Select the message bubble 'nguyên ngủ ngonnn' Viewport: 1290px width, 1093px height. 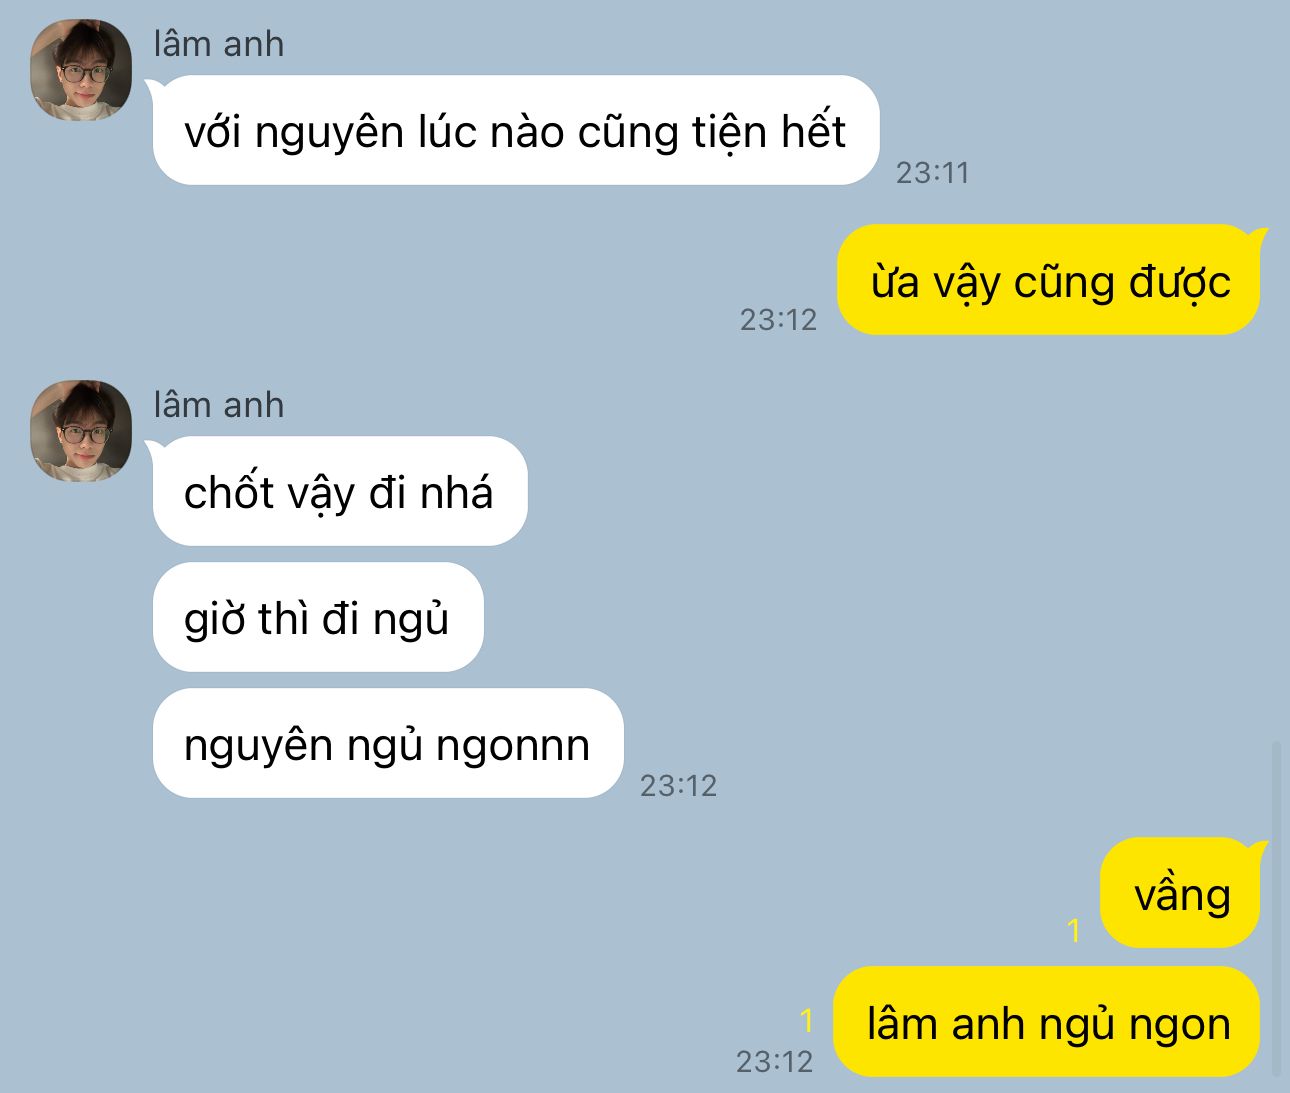click(388, 743)
